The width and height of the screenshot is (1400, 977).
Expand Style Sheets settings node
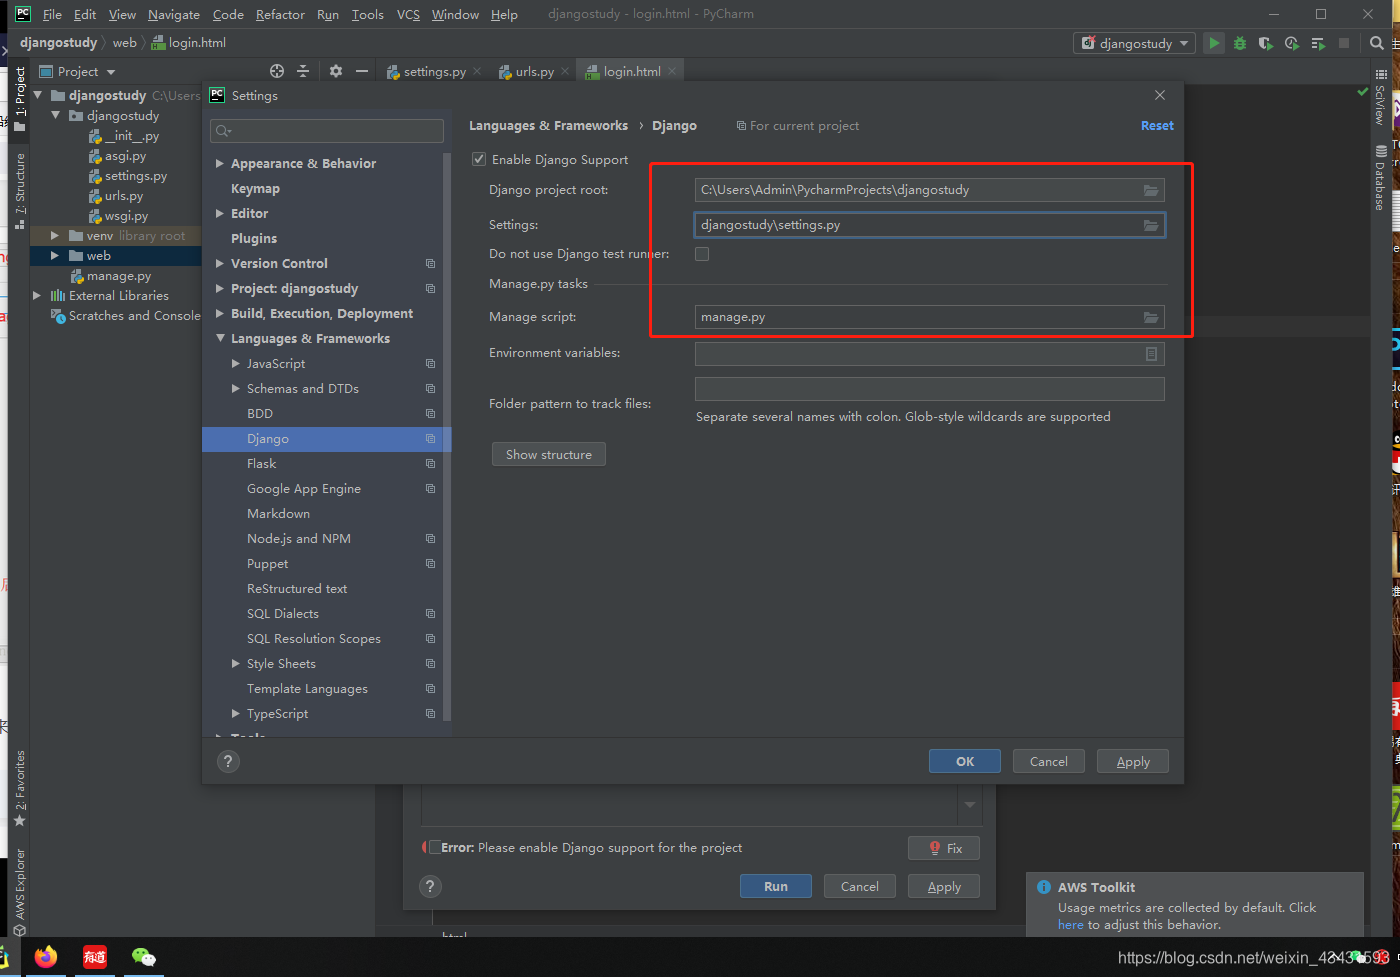pos(236,663)
